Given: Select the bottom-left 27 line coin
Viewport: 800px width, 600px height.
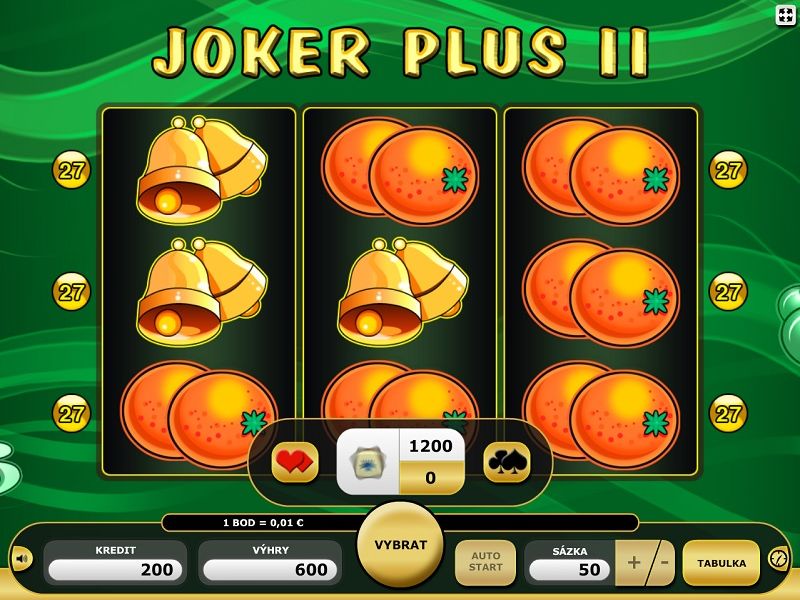Looking at the screenshot, I should [71, 413].
